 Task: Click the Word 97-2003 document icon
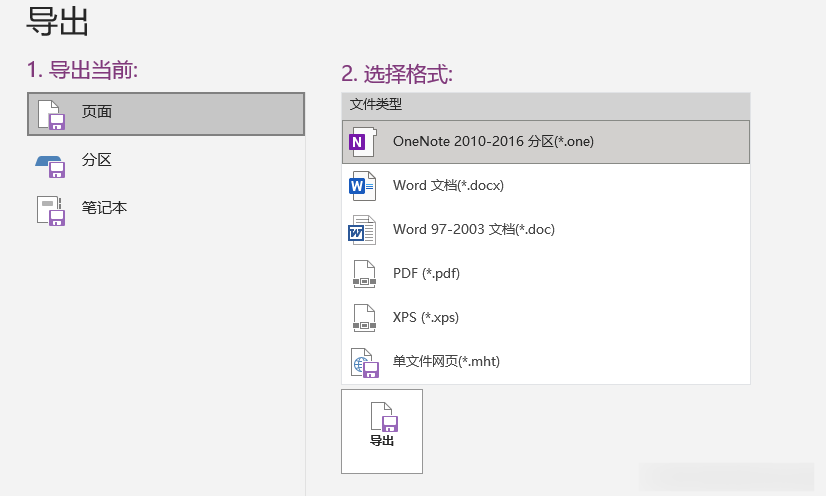(x=362, y=230)
